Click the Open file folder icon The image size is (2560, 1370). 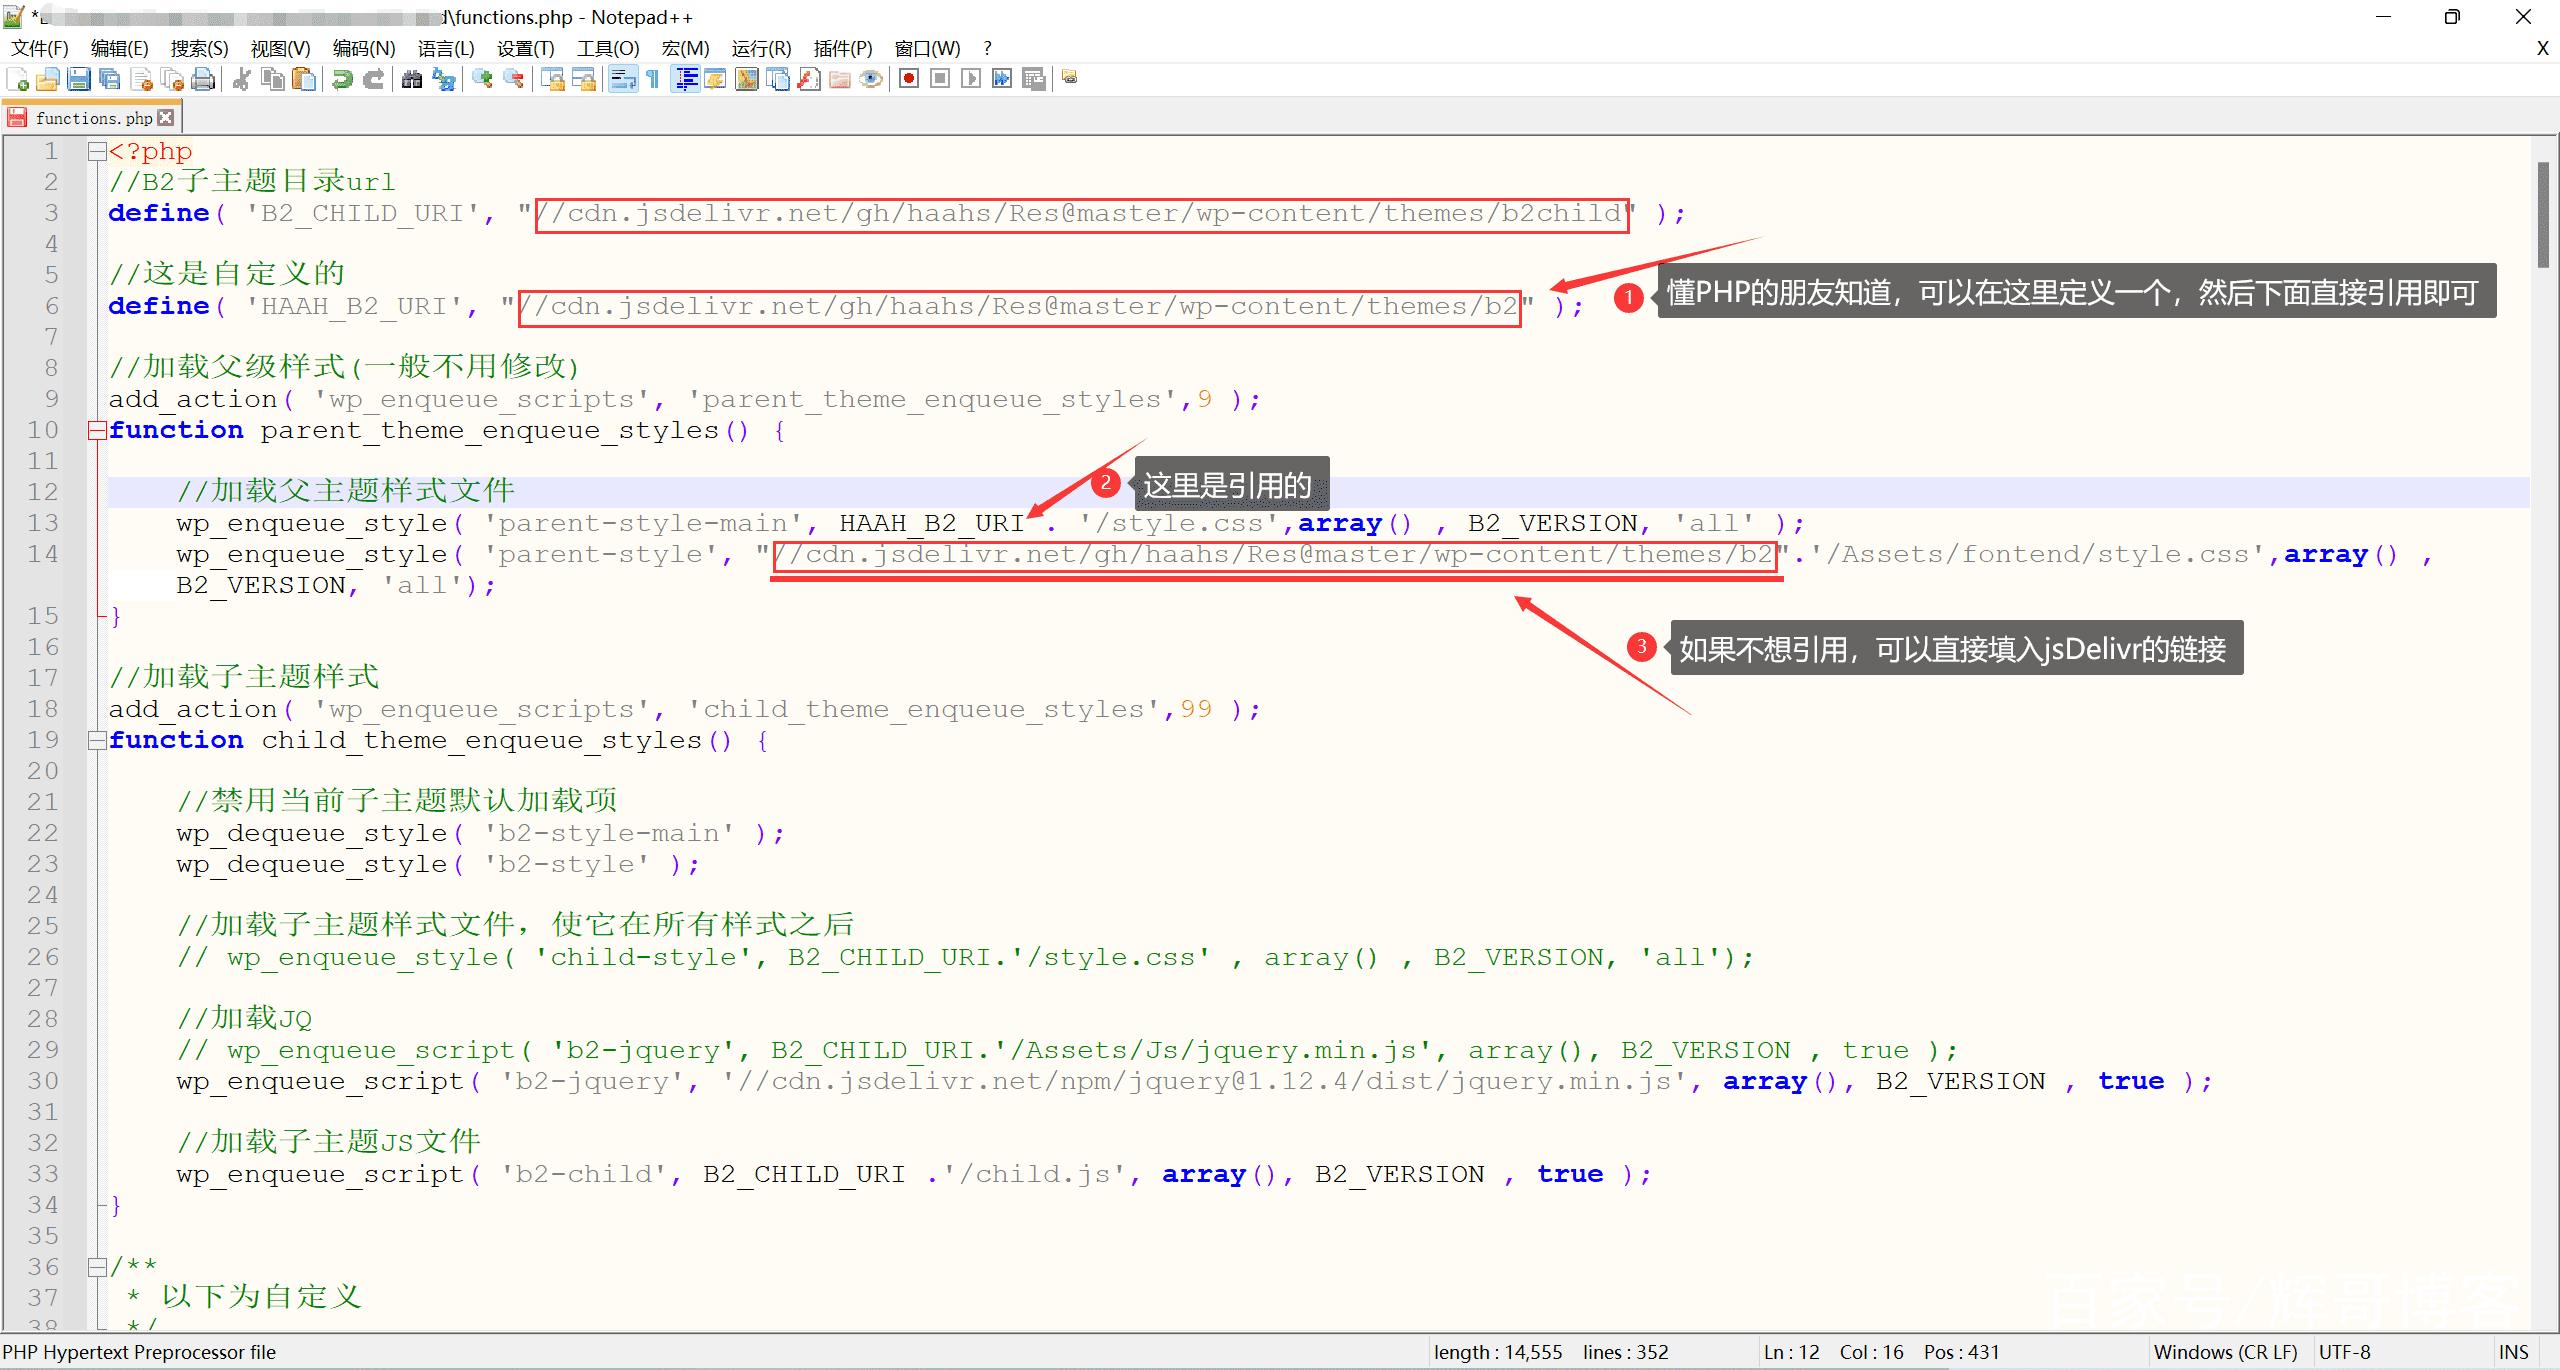(x=47, y=79)
